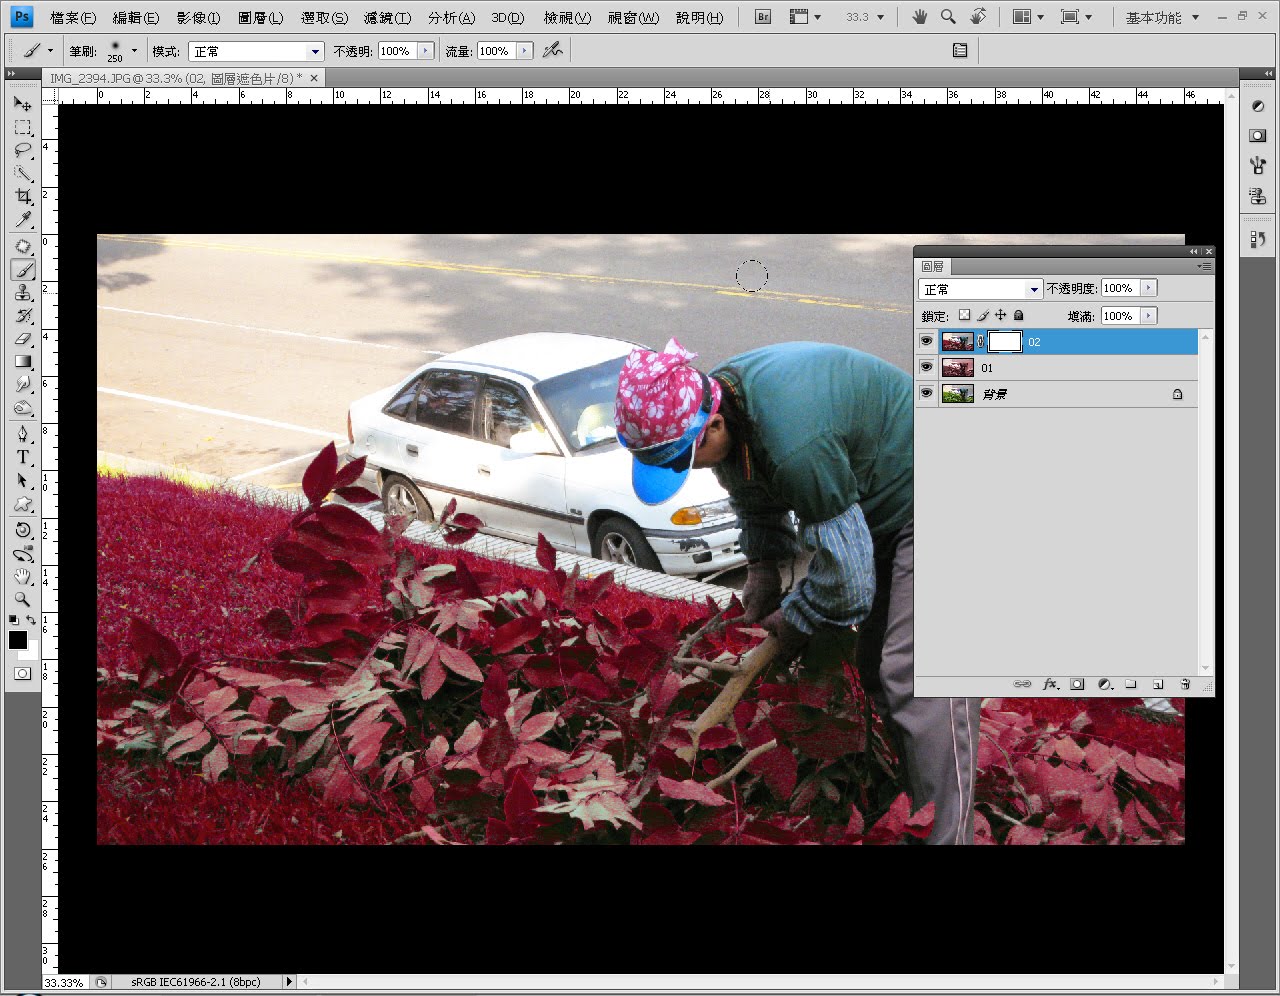
Task: Select the Rectangular Marquee tool
Action: 23,127
